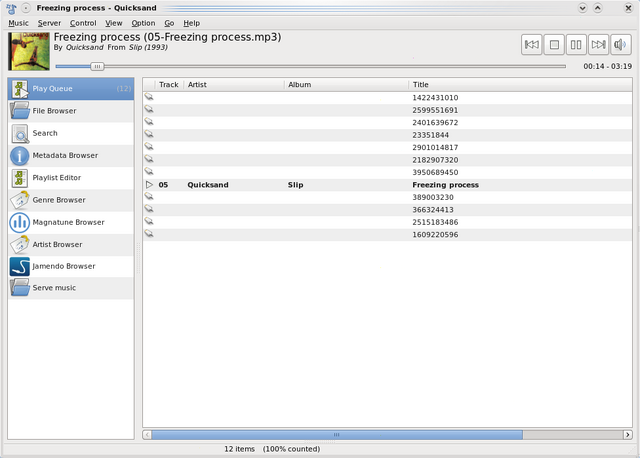The image size is (640, 458).
Task: Click the scrollbar left arrow
Action: coord(147,435)
